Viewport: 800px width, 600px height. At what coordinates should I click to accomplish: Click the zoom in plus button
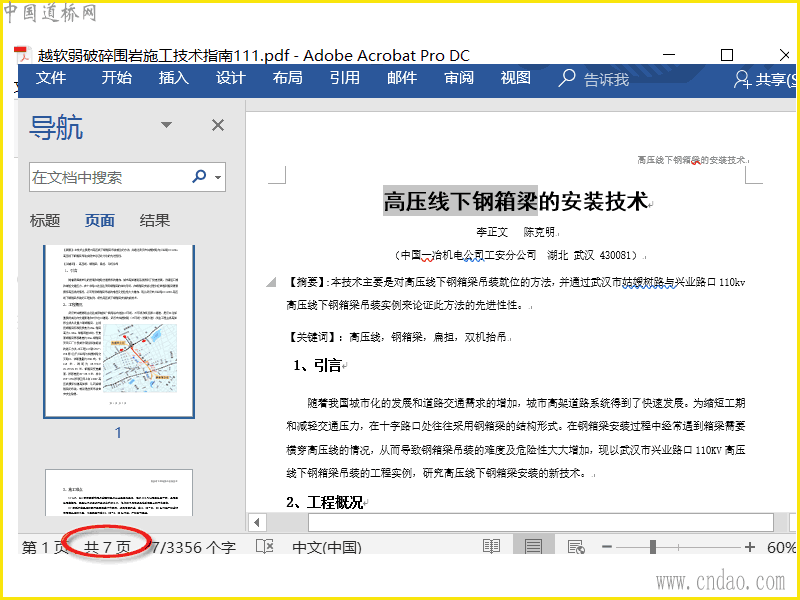click(750, 547)
